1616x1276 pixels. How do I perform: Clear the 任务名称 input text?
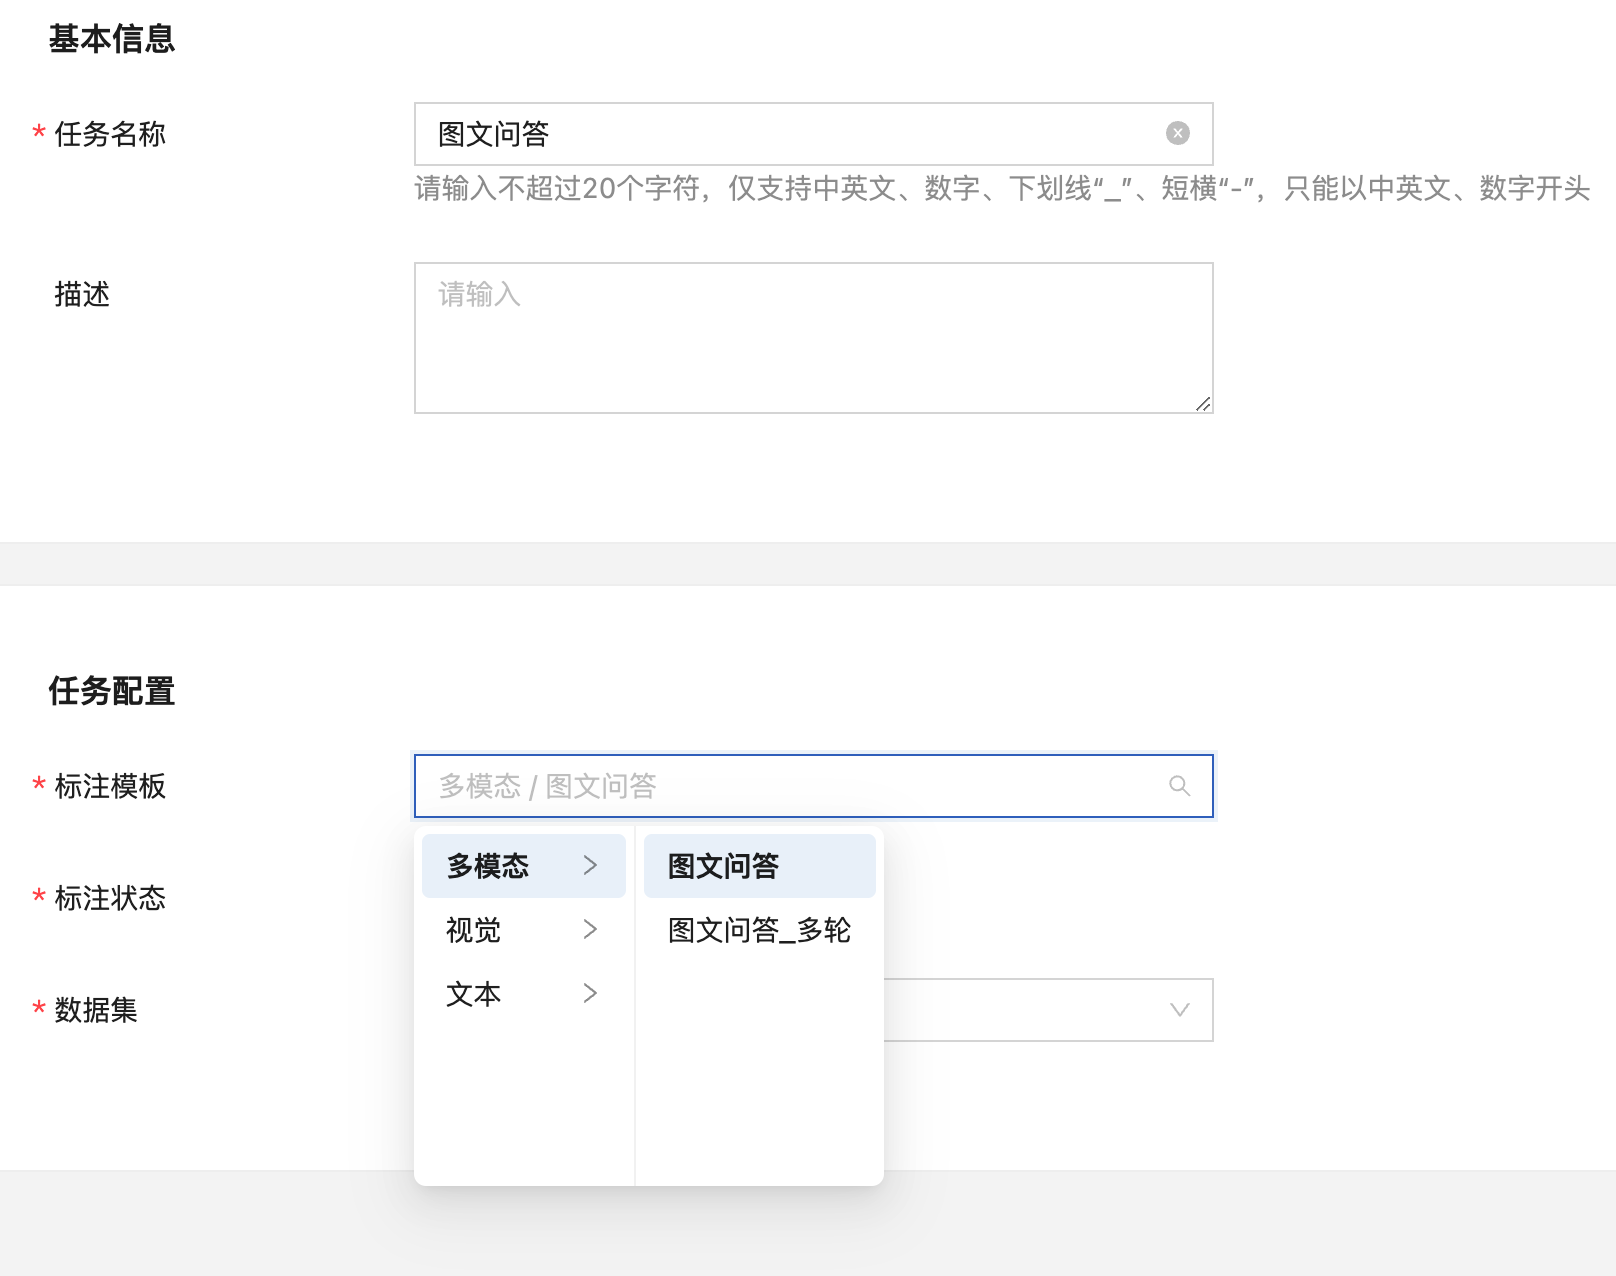pos(1178,133)
